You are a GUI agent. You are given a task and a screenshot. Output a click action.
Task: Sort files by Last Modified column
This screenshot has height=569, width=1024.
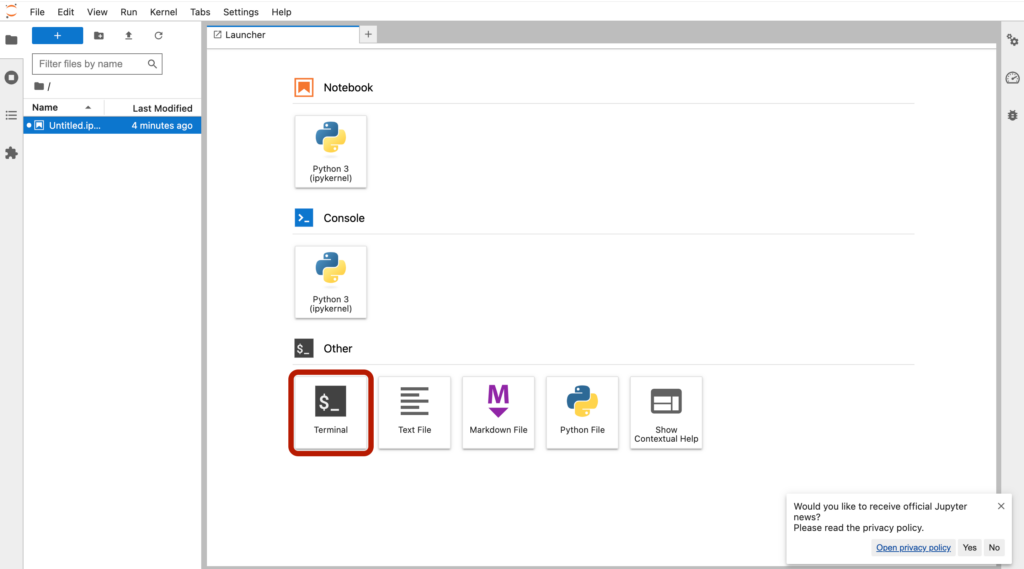(x=153, y=108)
